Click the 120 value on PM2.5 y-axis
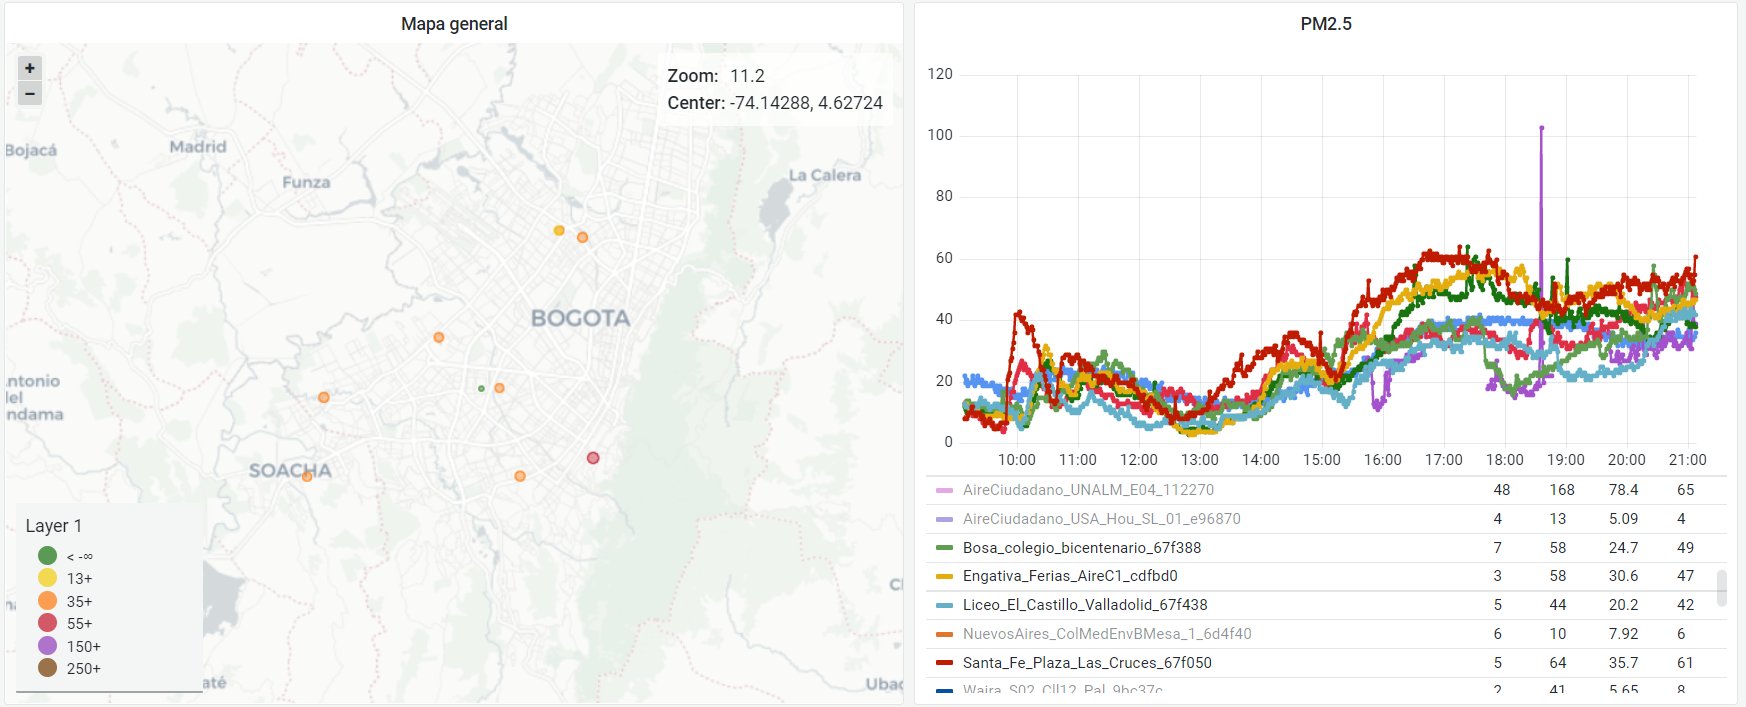The width and height of the screenshot is (1746, 707). pyautogui.click(x=940, y=74)
